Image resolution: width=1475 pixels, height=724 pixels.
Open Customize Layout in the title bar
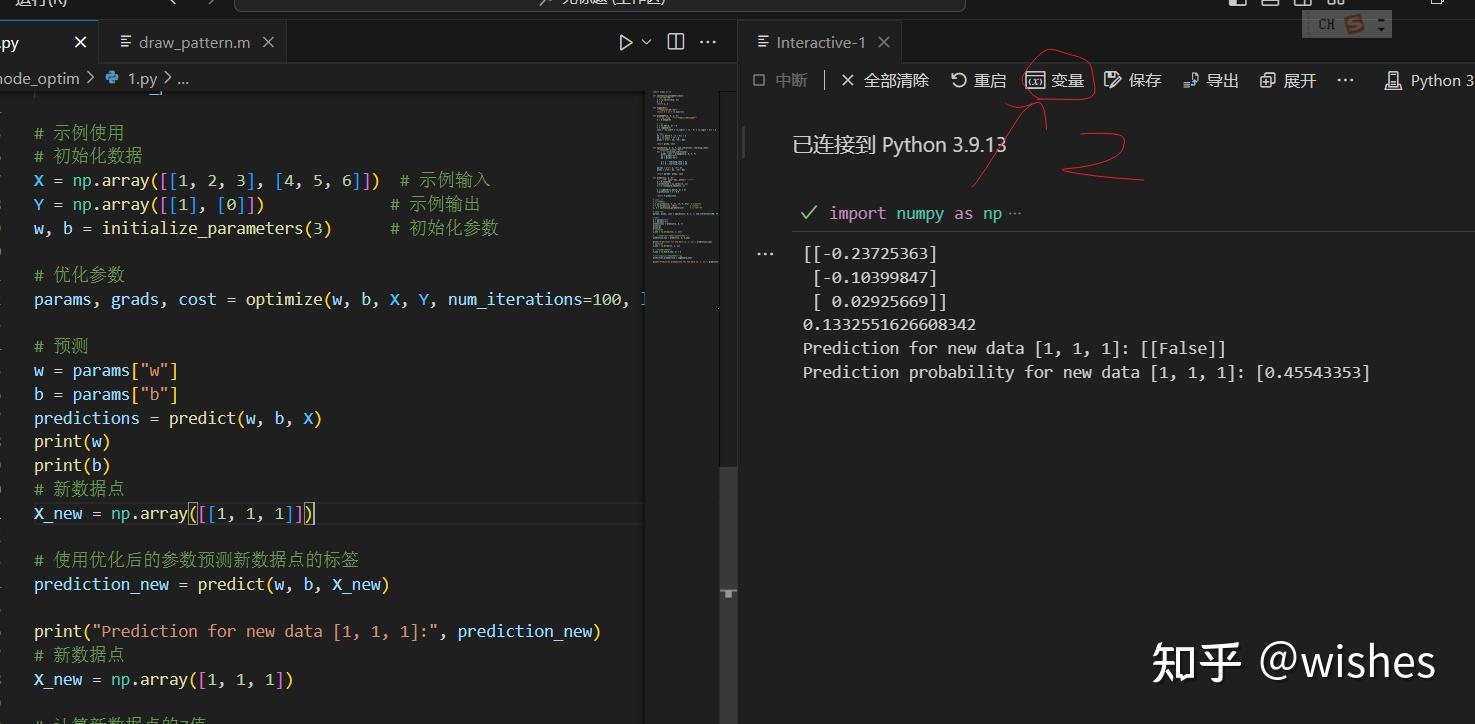point(1337,3)
